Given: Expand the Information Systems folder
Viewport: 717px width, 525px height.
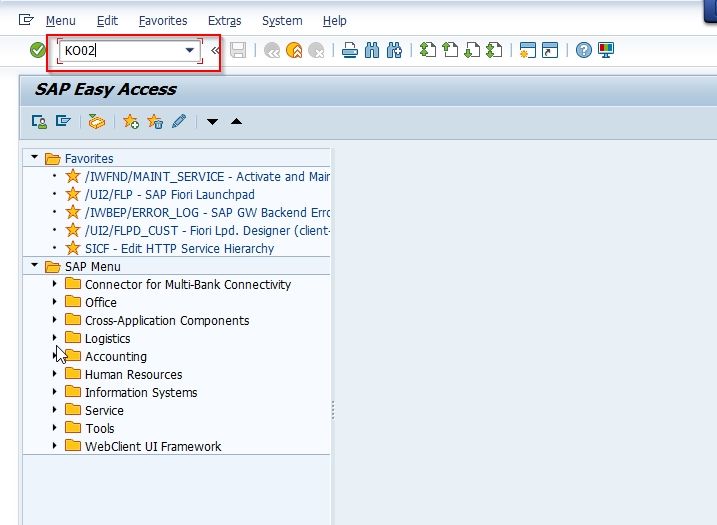Looking at the screenshot, I should (x=54, y=391).
